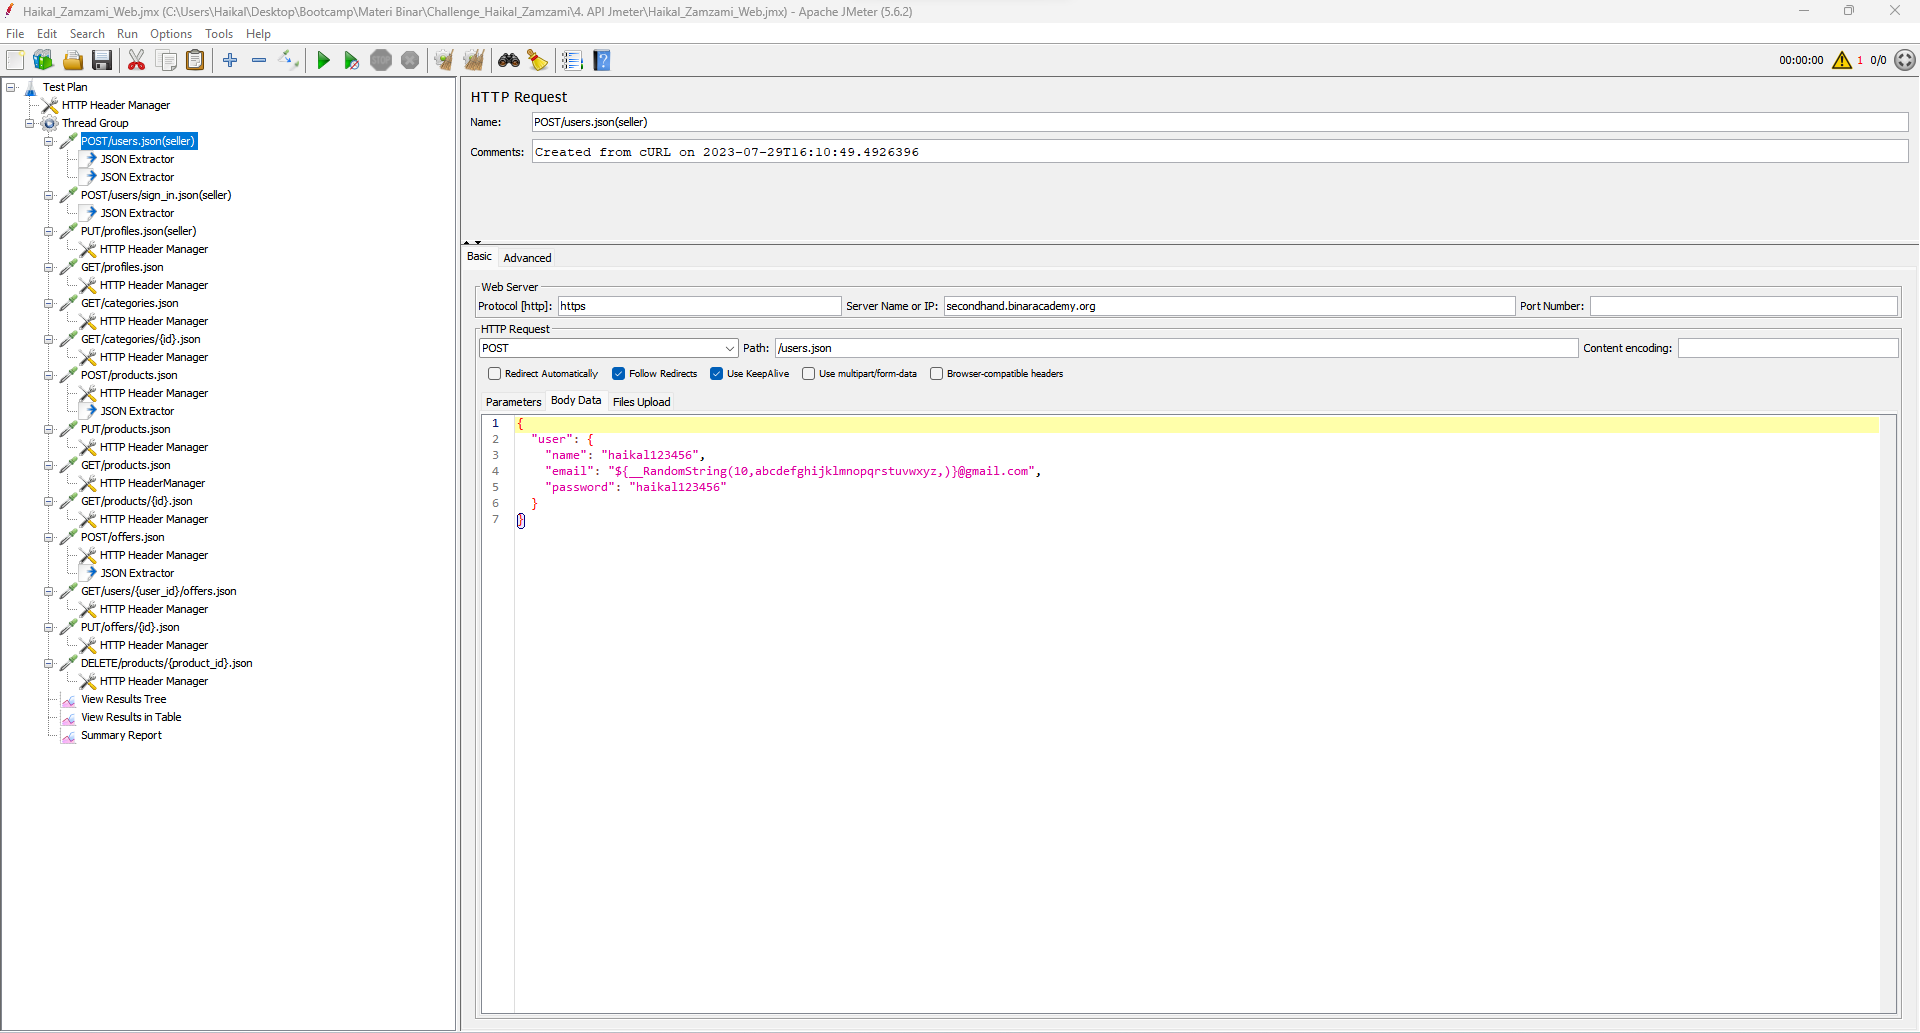The height and width of the screenshot is (1033, 1920).
Task: Click the Comments input field
Action: point(1220,152)
